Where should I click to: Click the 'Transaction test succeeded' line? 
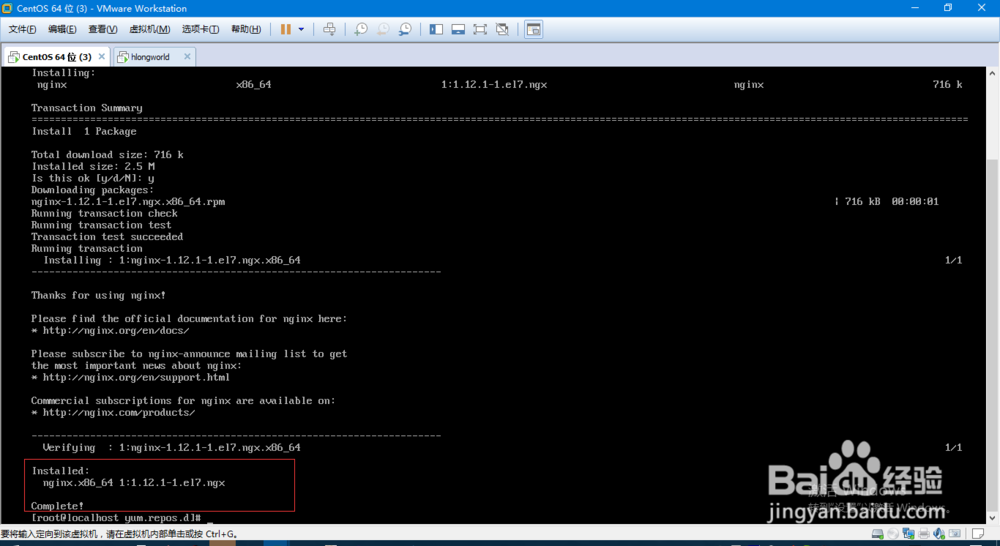coord(107,237)
